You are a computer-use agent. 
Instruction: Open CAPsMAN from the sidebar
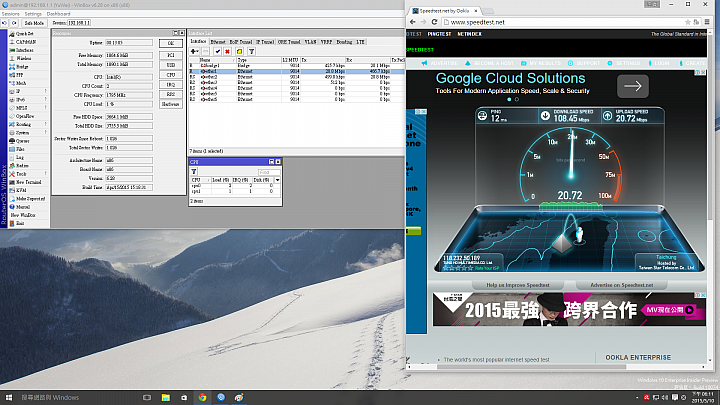pyautogui.click(x=26, y=42)
